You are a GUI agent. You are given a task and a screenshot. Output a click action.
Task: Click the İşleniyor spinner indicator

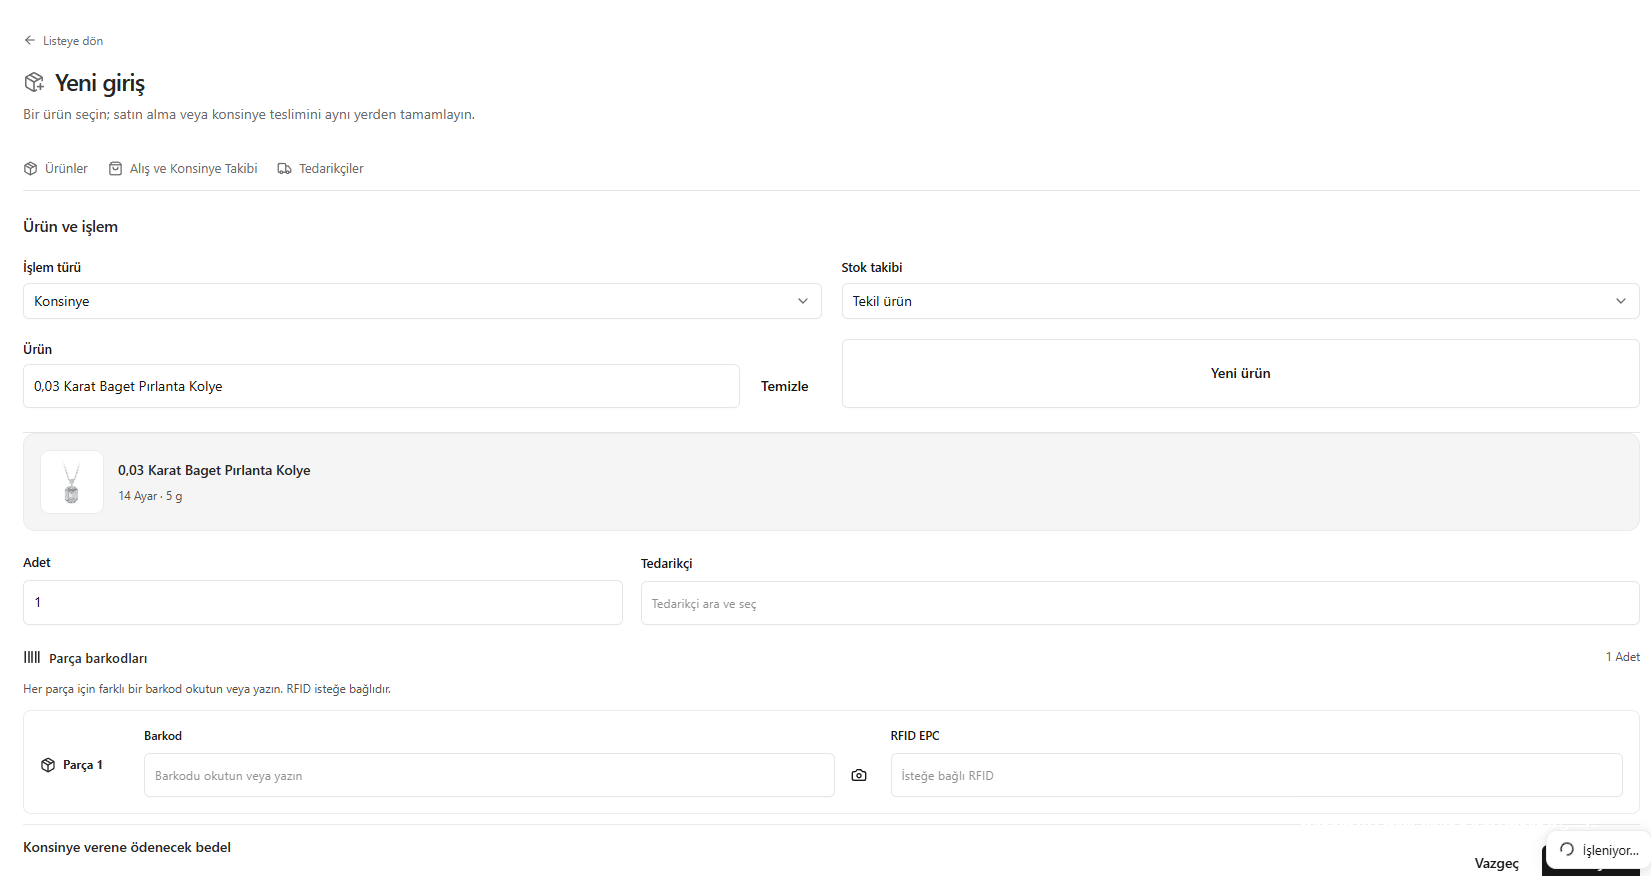pyautogui.click(x=1567, y=849)
